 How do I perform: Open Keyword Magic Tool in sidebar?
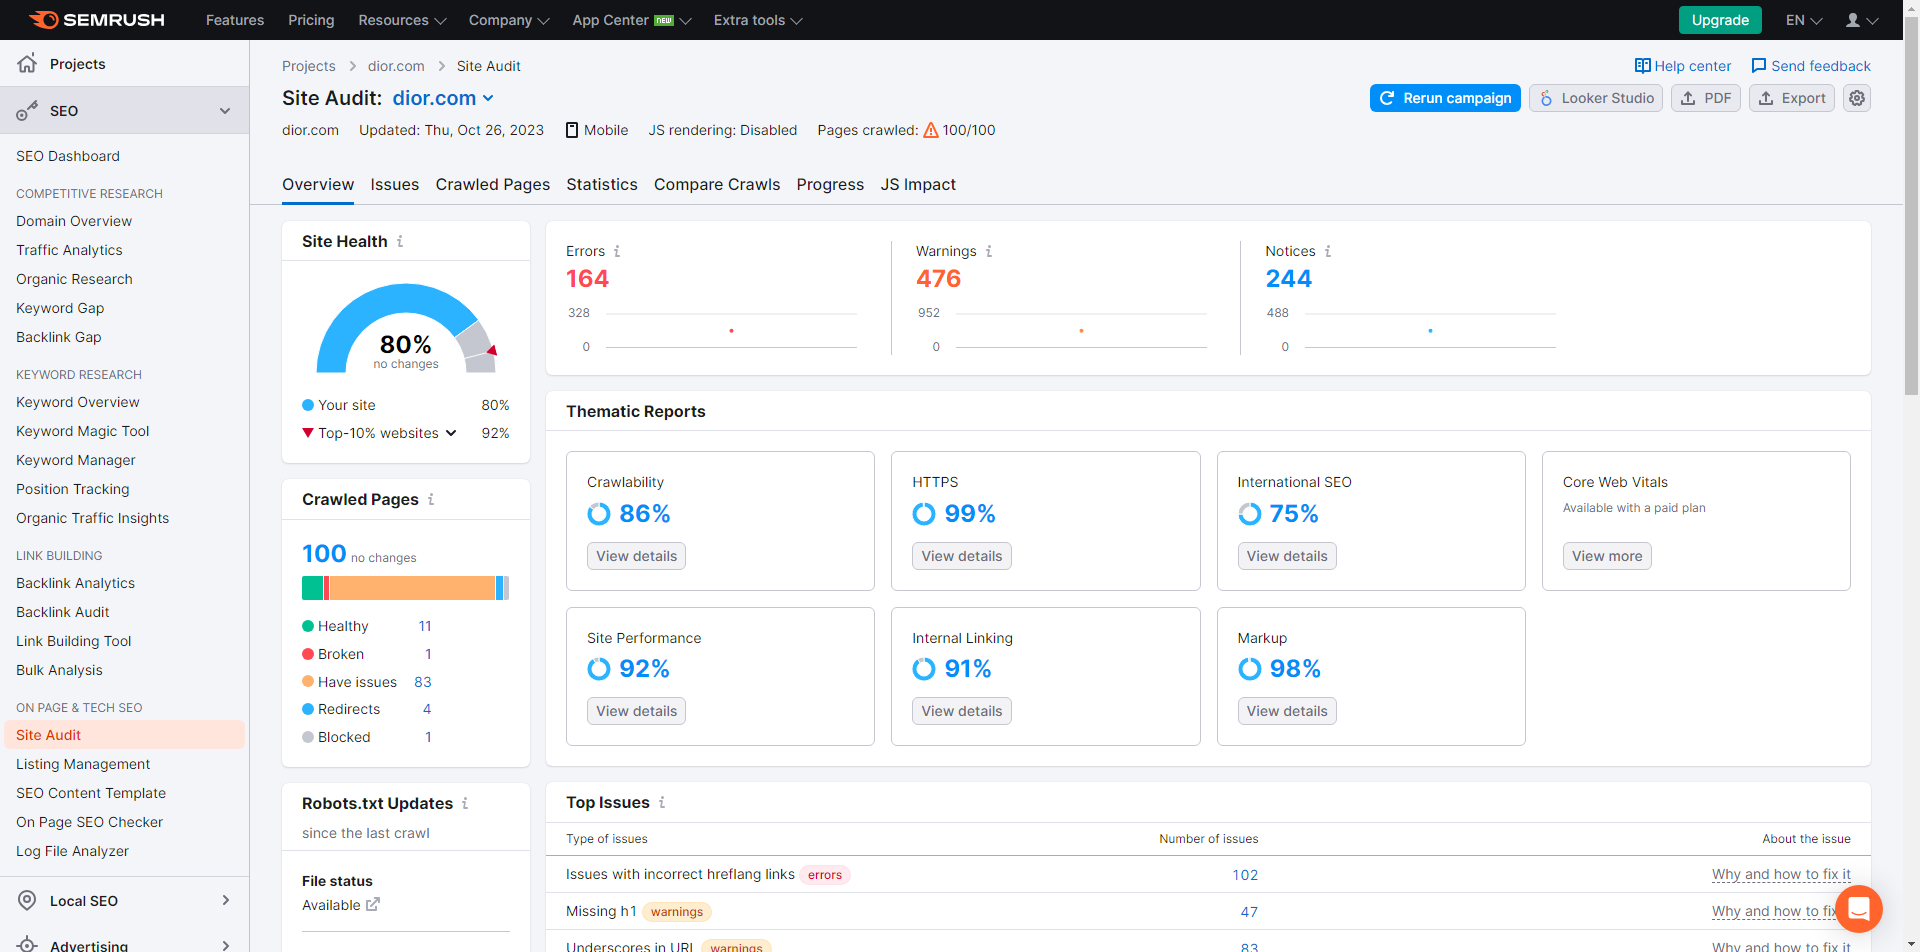82,431
